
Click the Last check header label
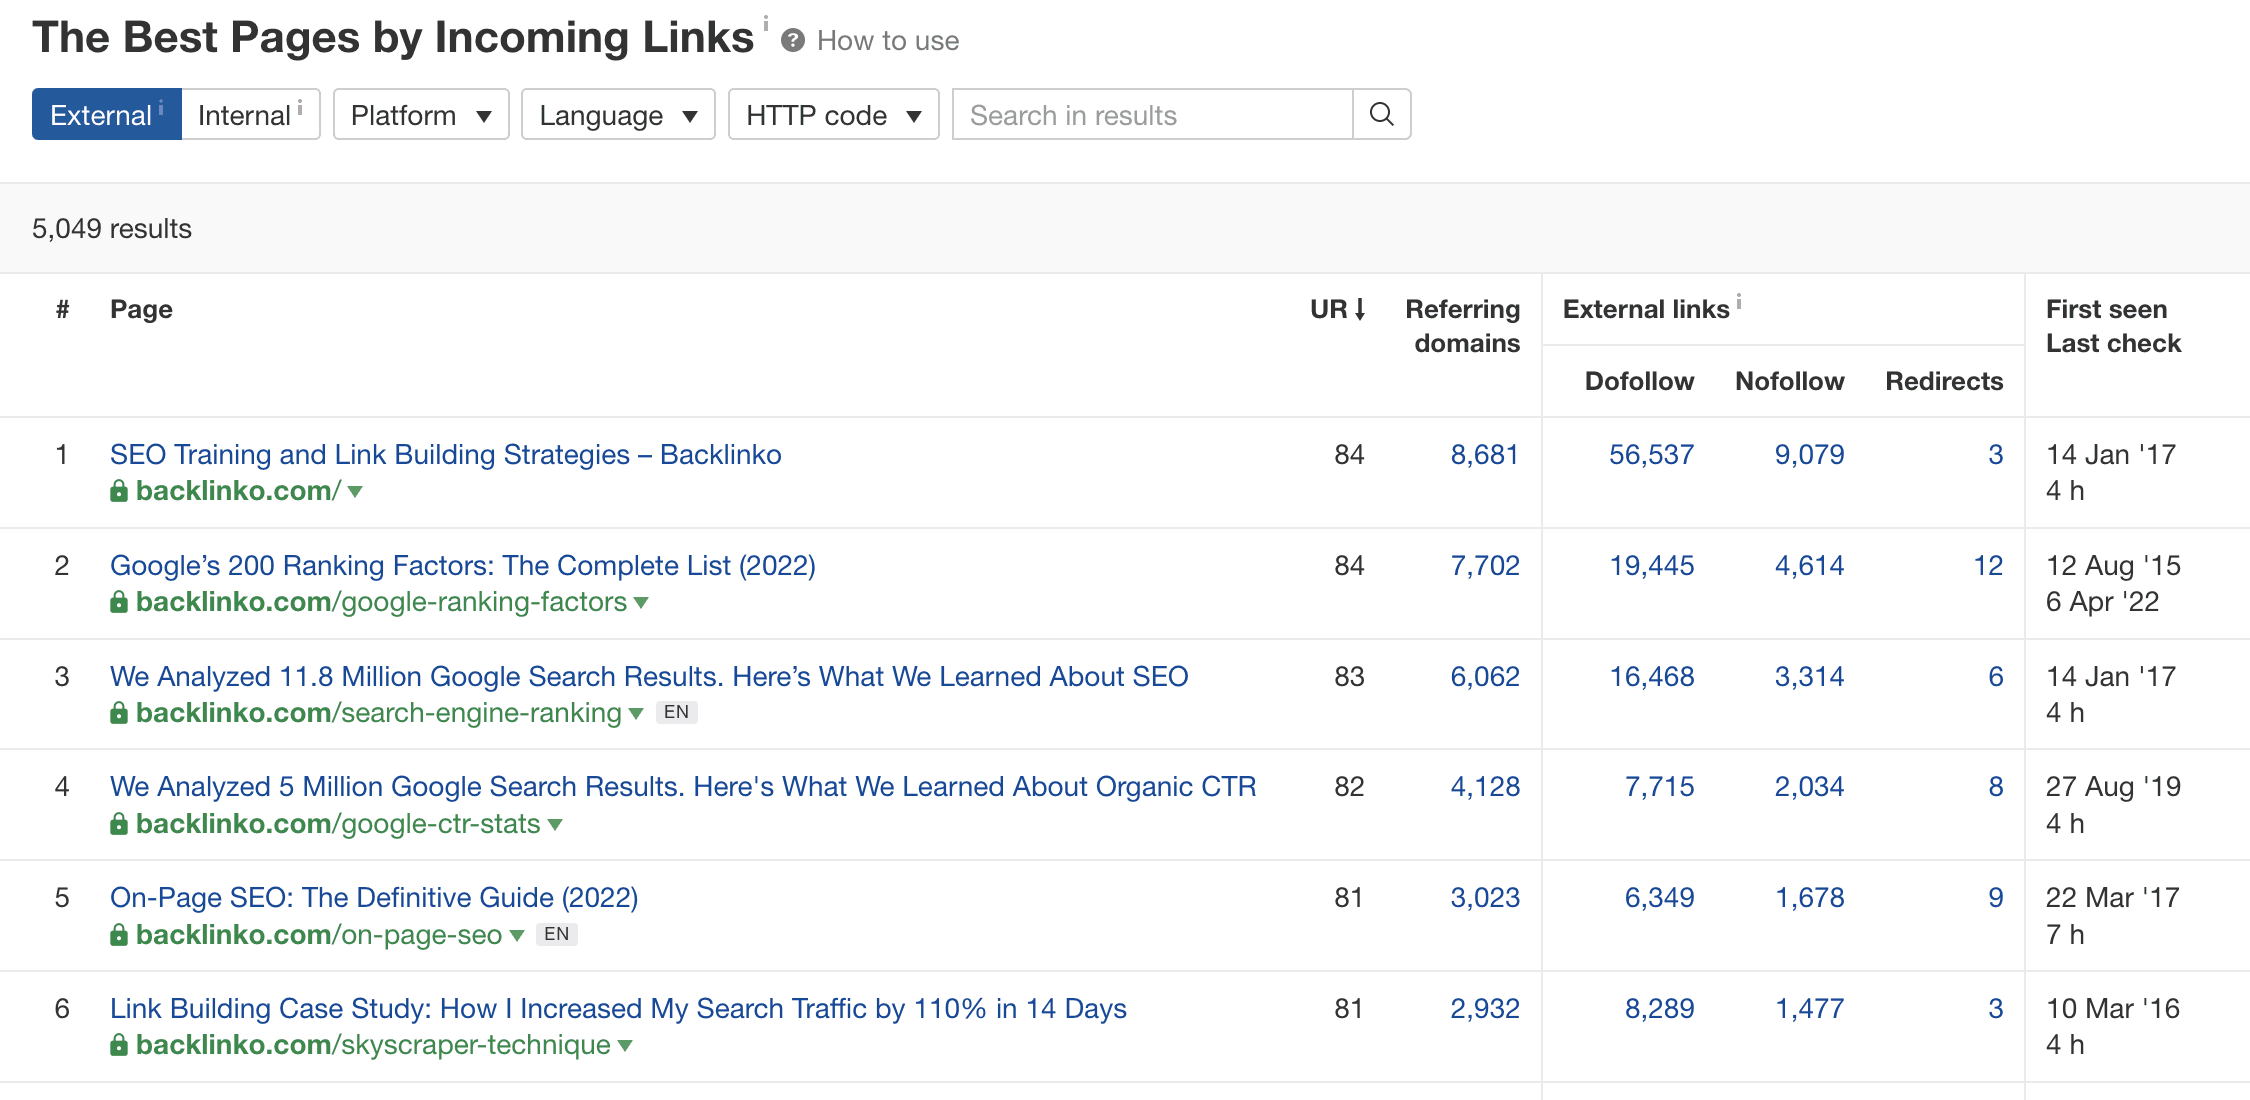2113,343
